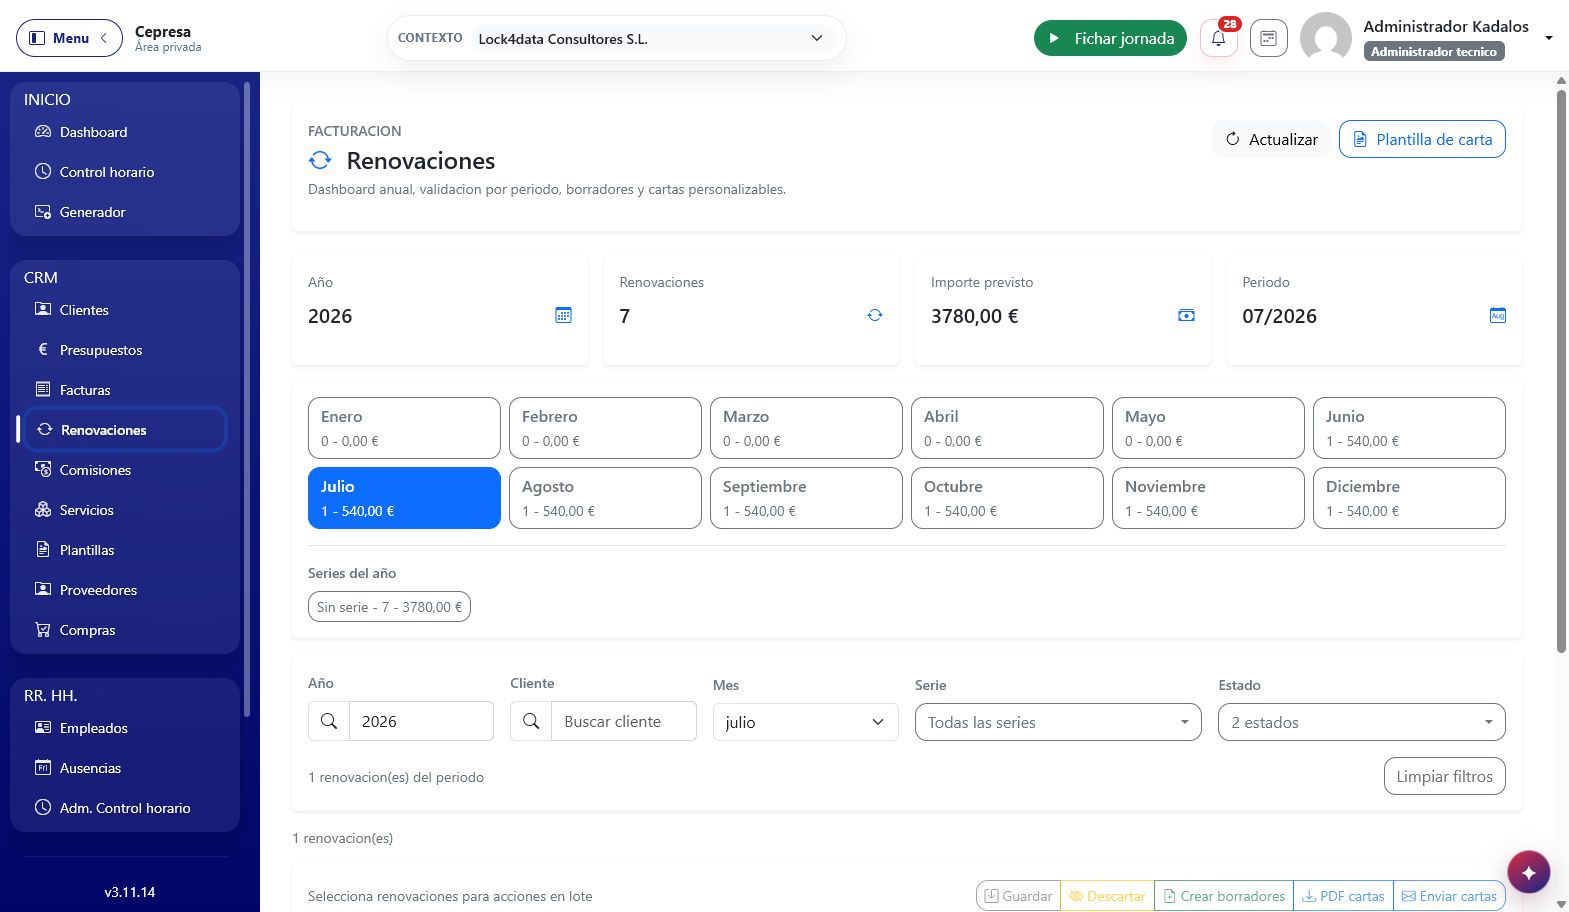The image size is (1569, 912).
Task: Open Plantilla de carta
Action: (1422, 139)
